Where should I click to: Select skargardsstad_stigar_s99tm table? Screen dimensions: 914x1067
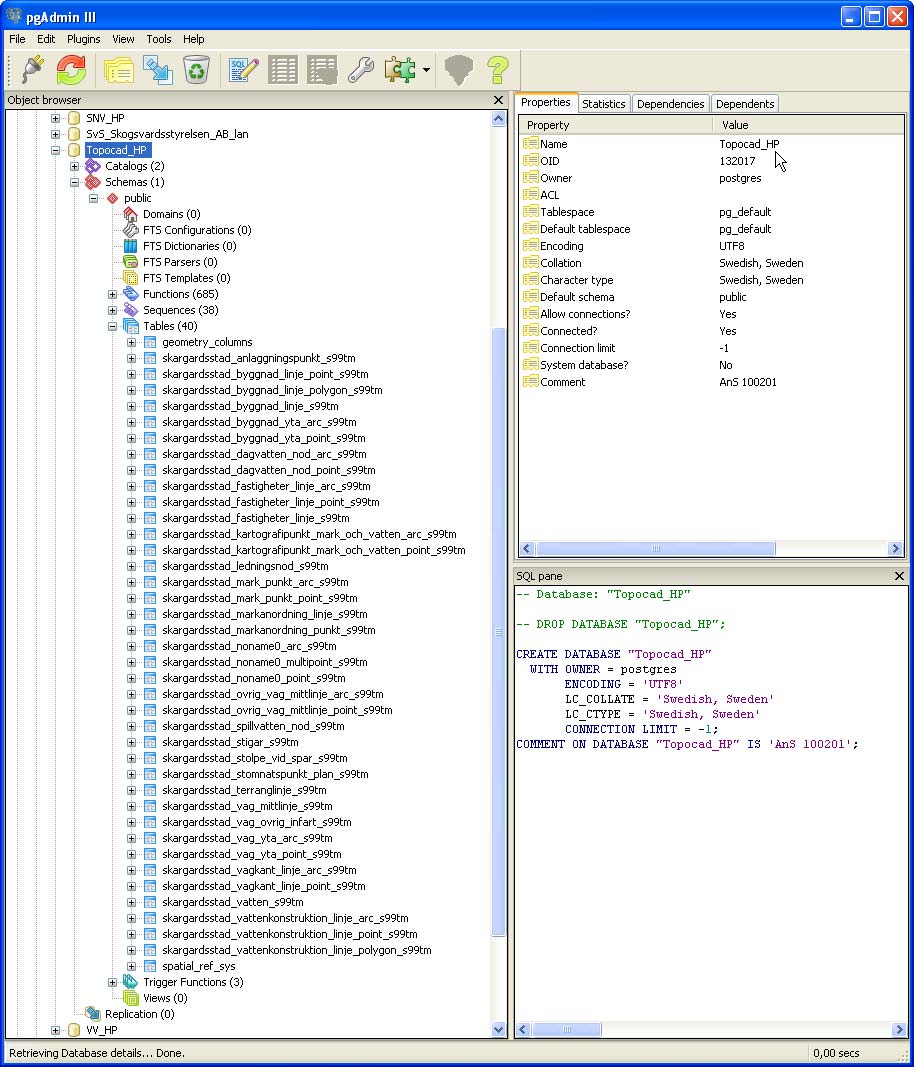tap(229, 742)
